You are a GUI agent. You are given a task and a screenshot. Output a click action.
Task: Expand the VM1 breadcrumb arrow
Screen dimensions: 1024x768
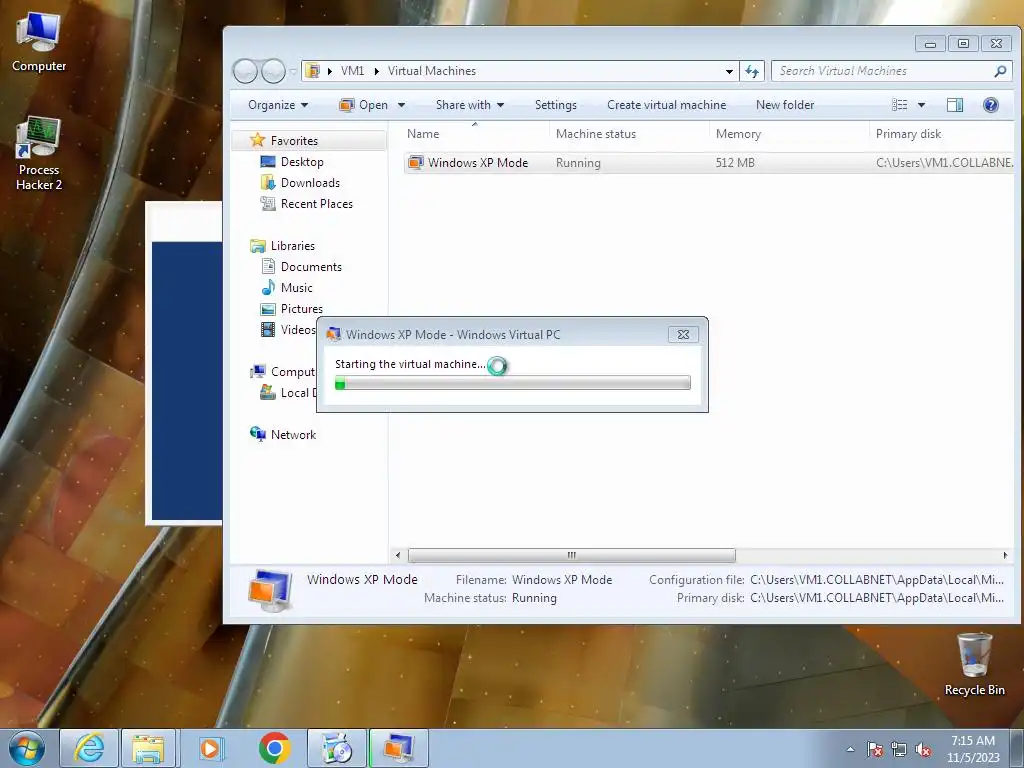pos(376,71)
